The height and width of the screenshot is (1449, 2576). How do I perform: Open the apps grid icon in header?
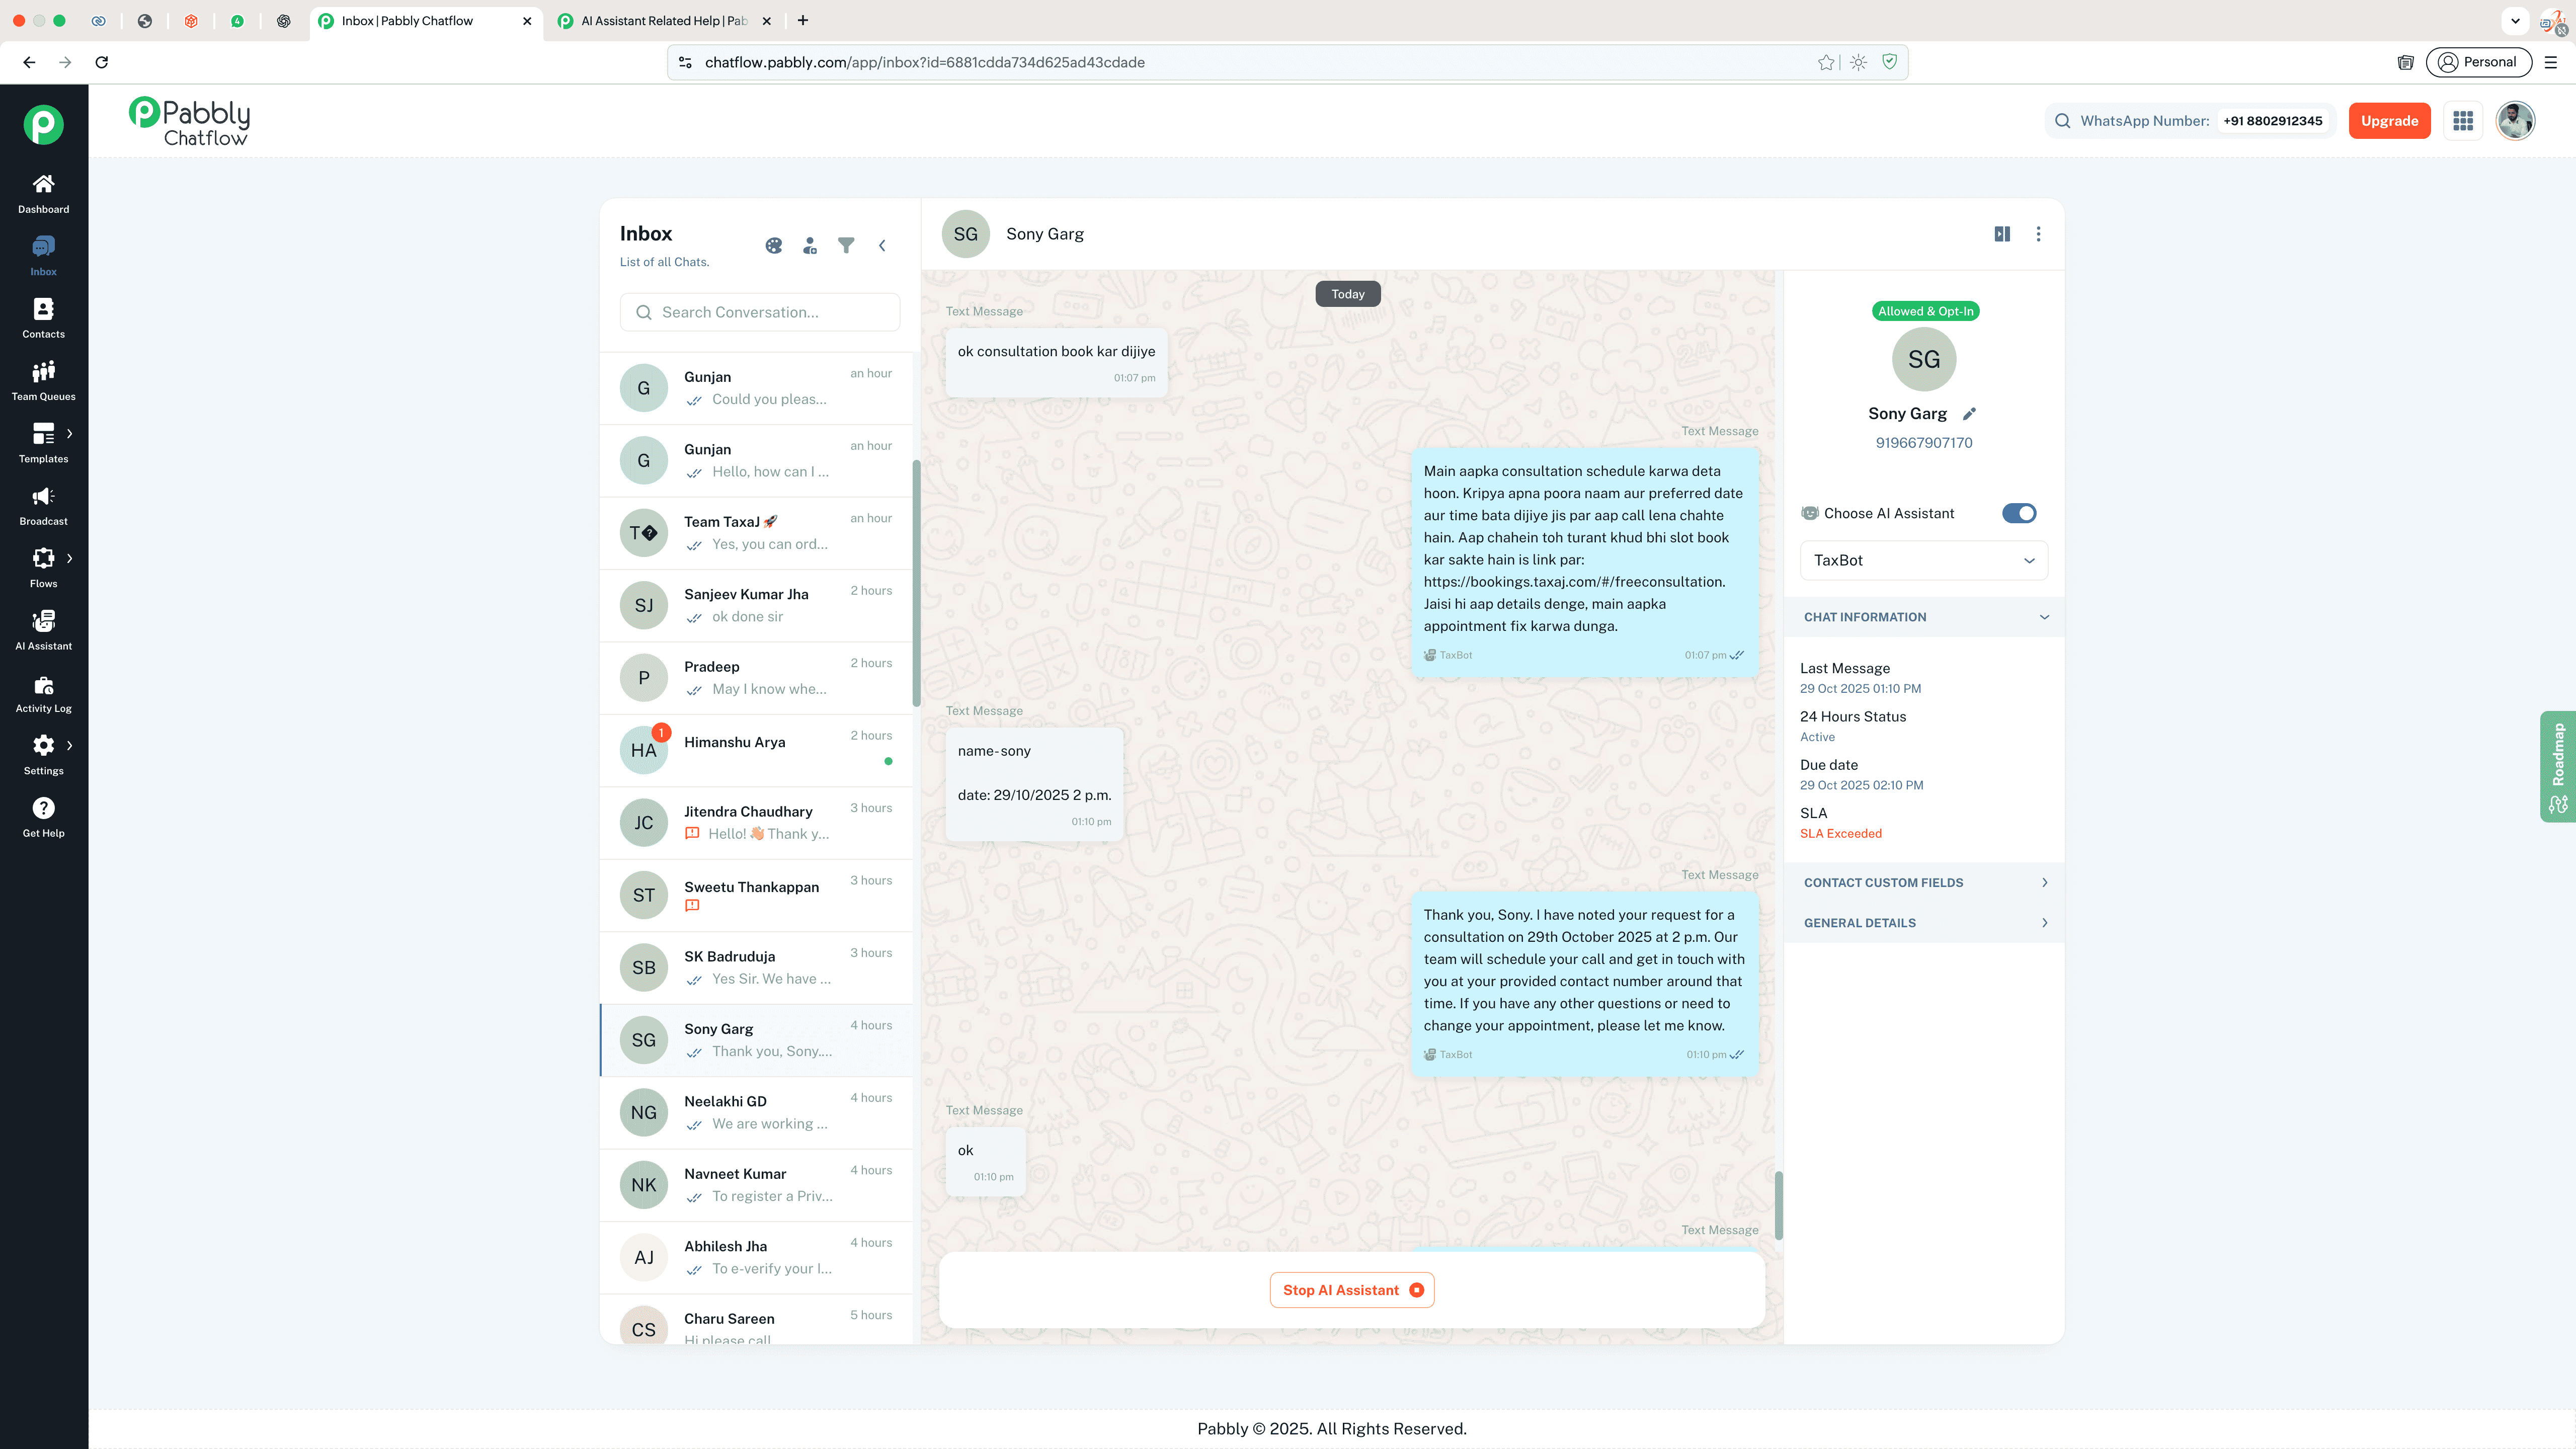2463,121
